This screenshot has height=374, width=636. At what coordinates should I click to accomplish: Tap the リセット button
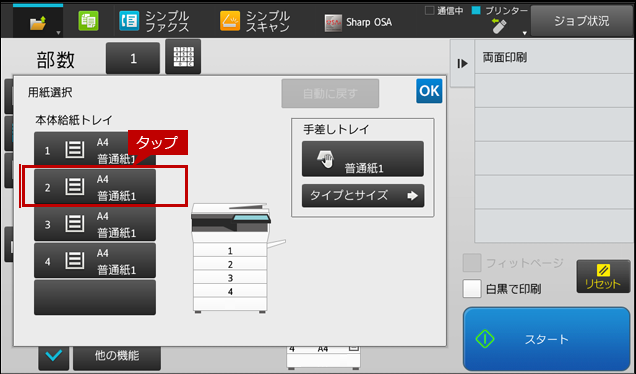(x=603, y=276)
